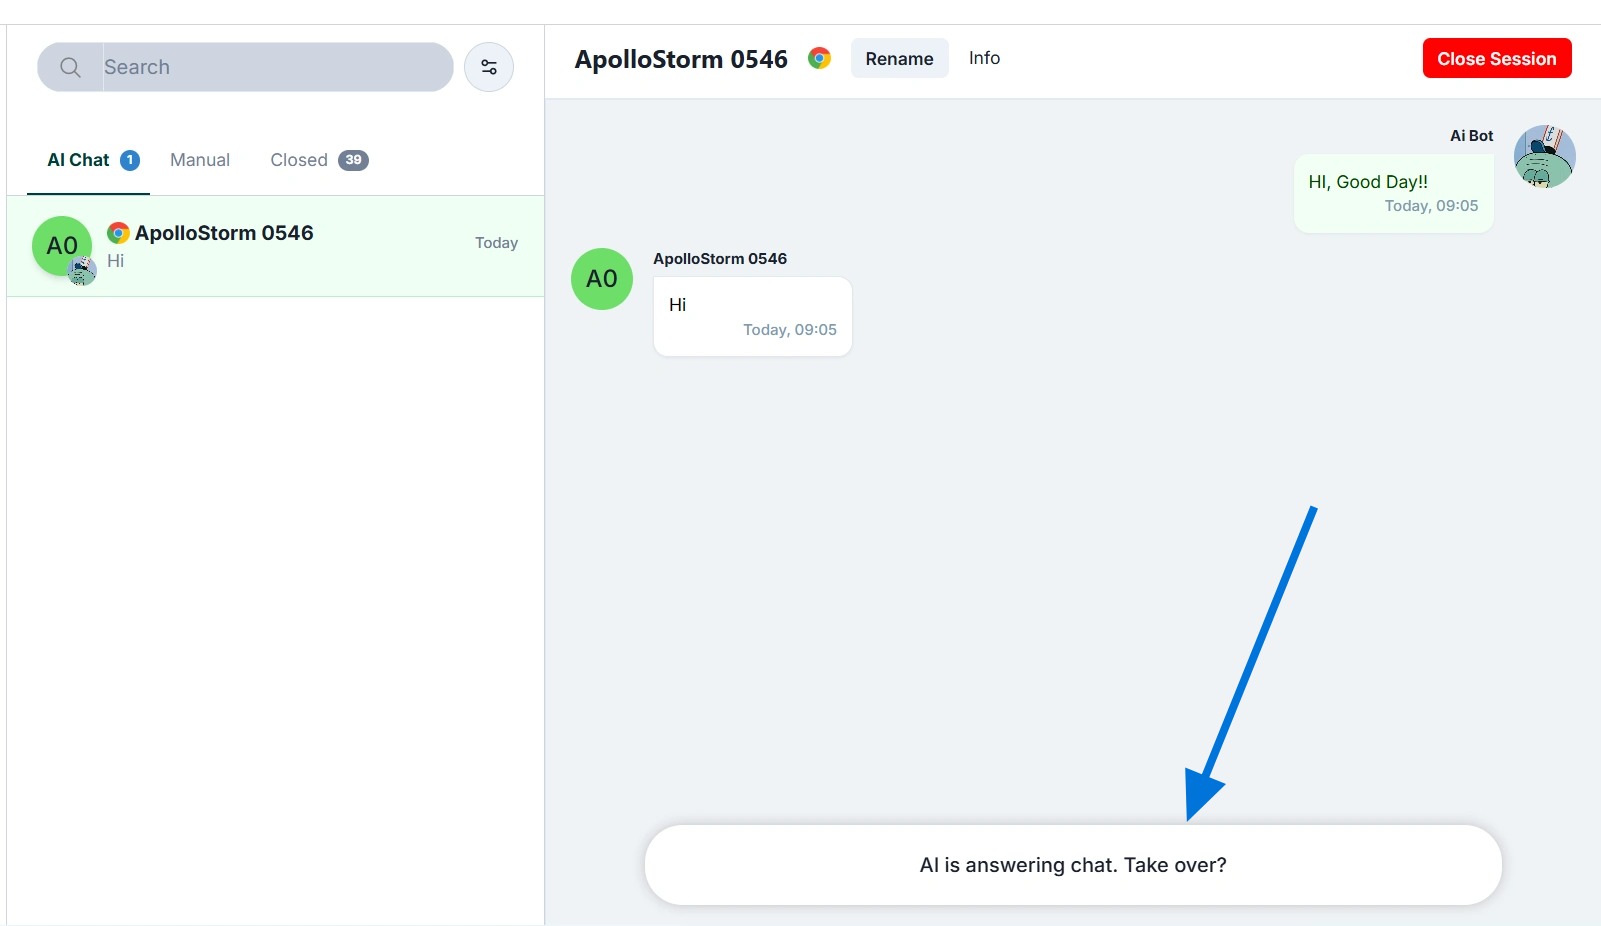The height and width of the screenshot is (926, 1601).
Task: Click the small bot badge on list avatar
Action: click(x=82, y=271)
